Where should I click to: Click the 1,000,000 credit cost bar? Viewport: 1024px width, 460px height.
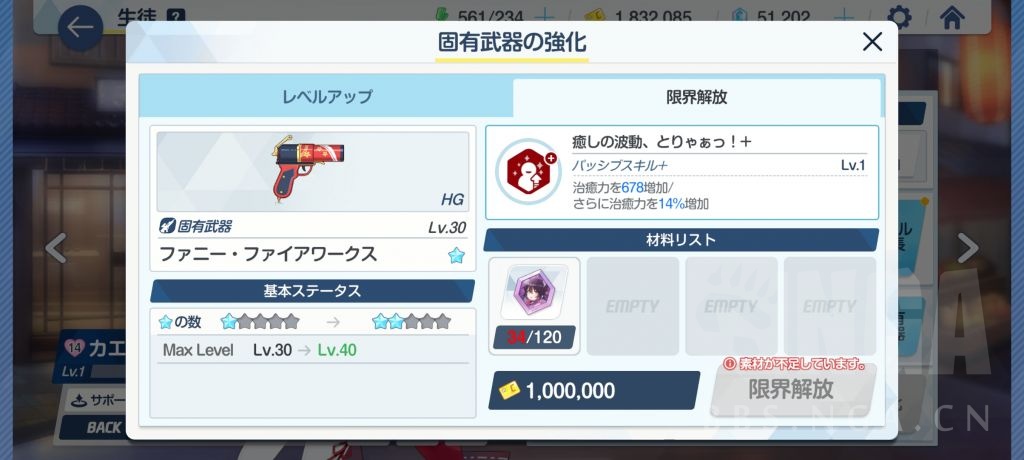[594, 391]
